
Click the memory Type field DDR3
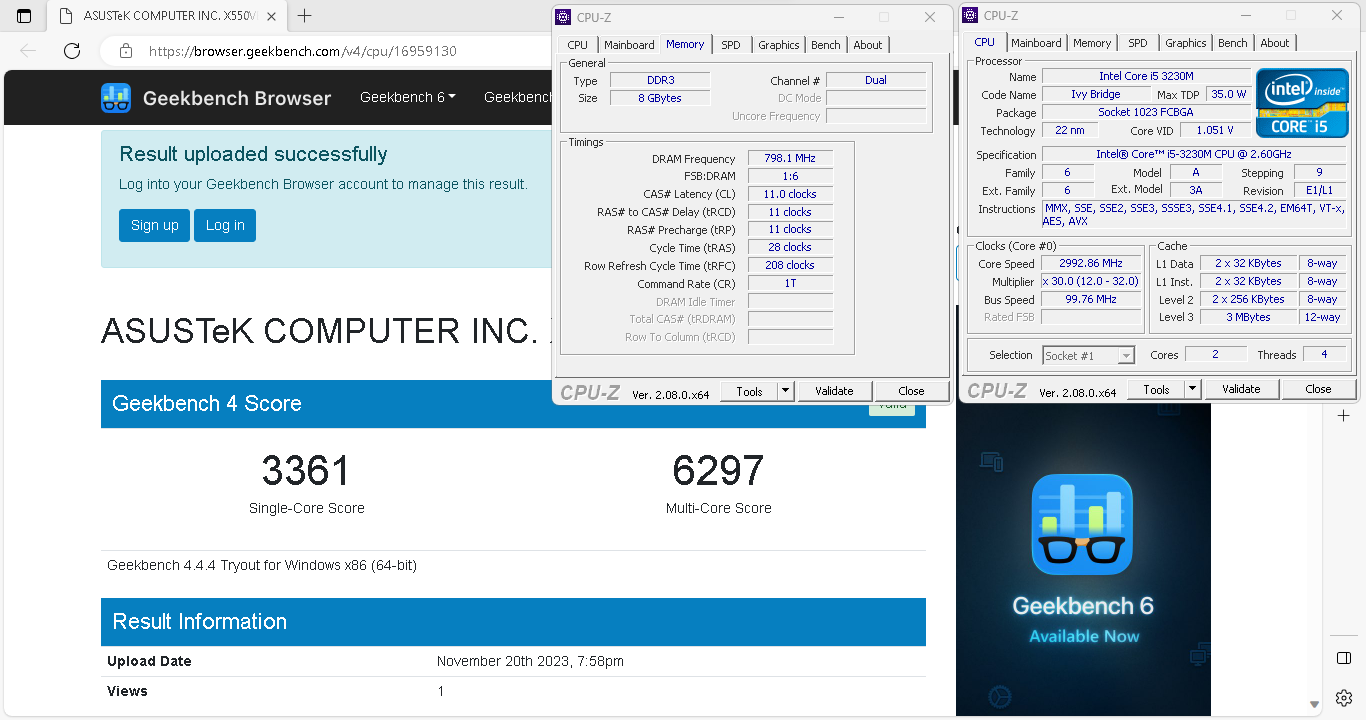click(660, 80)
